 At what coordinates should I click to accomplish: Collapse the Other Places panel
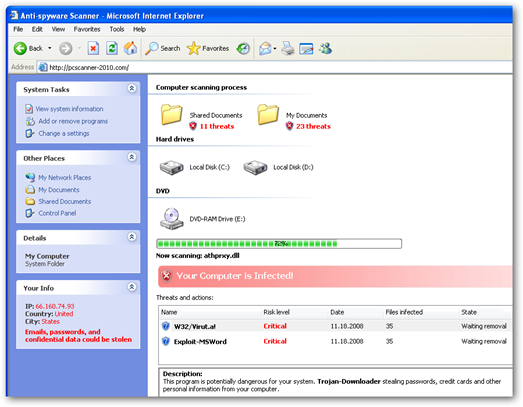(132, 157)
